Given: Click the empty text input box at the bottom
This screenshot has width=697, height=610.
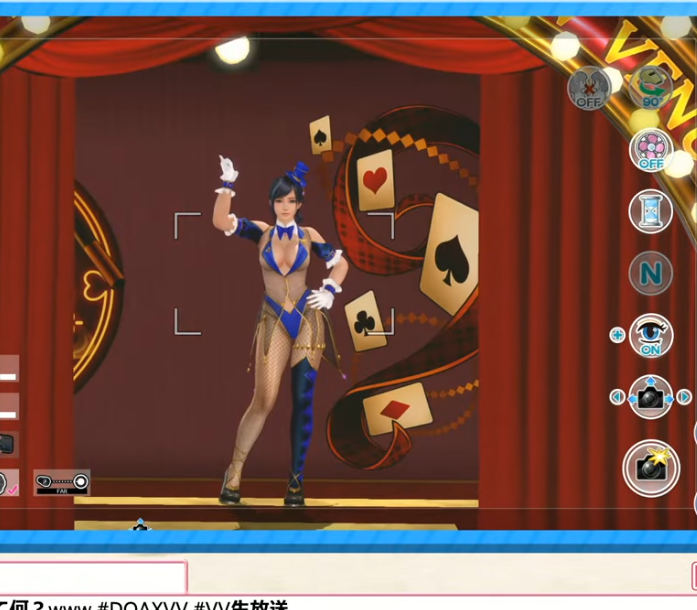Looking at the screenshot, I should 92,578.
